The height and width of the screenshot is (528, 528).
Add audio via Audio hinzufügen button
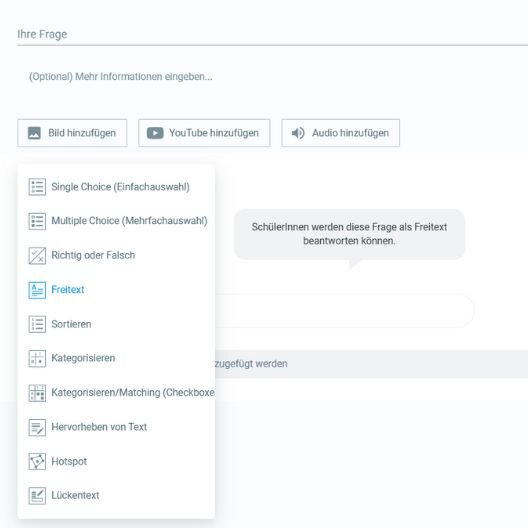340,133
